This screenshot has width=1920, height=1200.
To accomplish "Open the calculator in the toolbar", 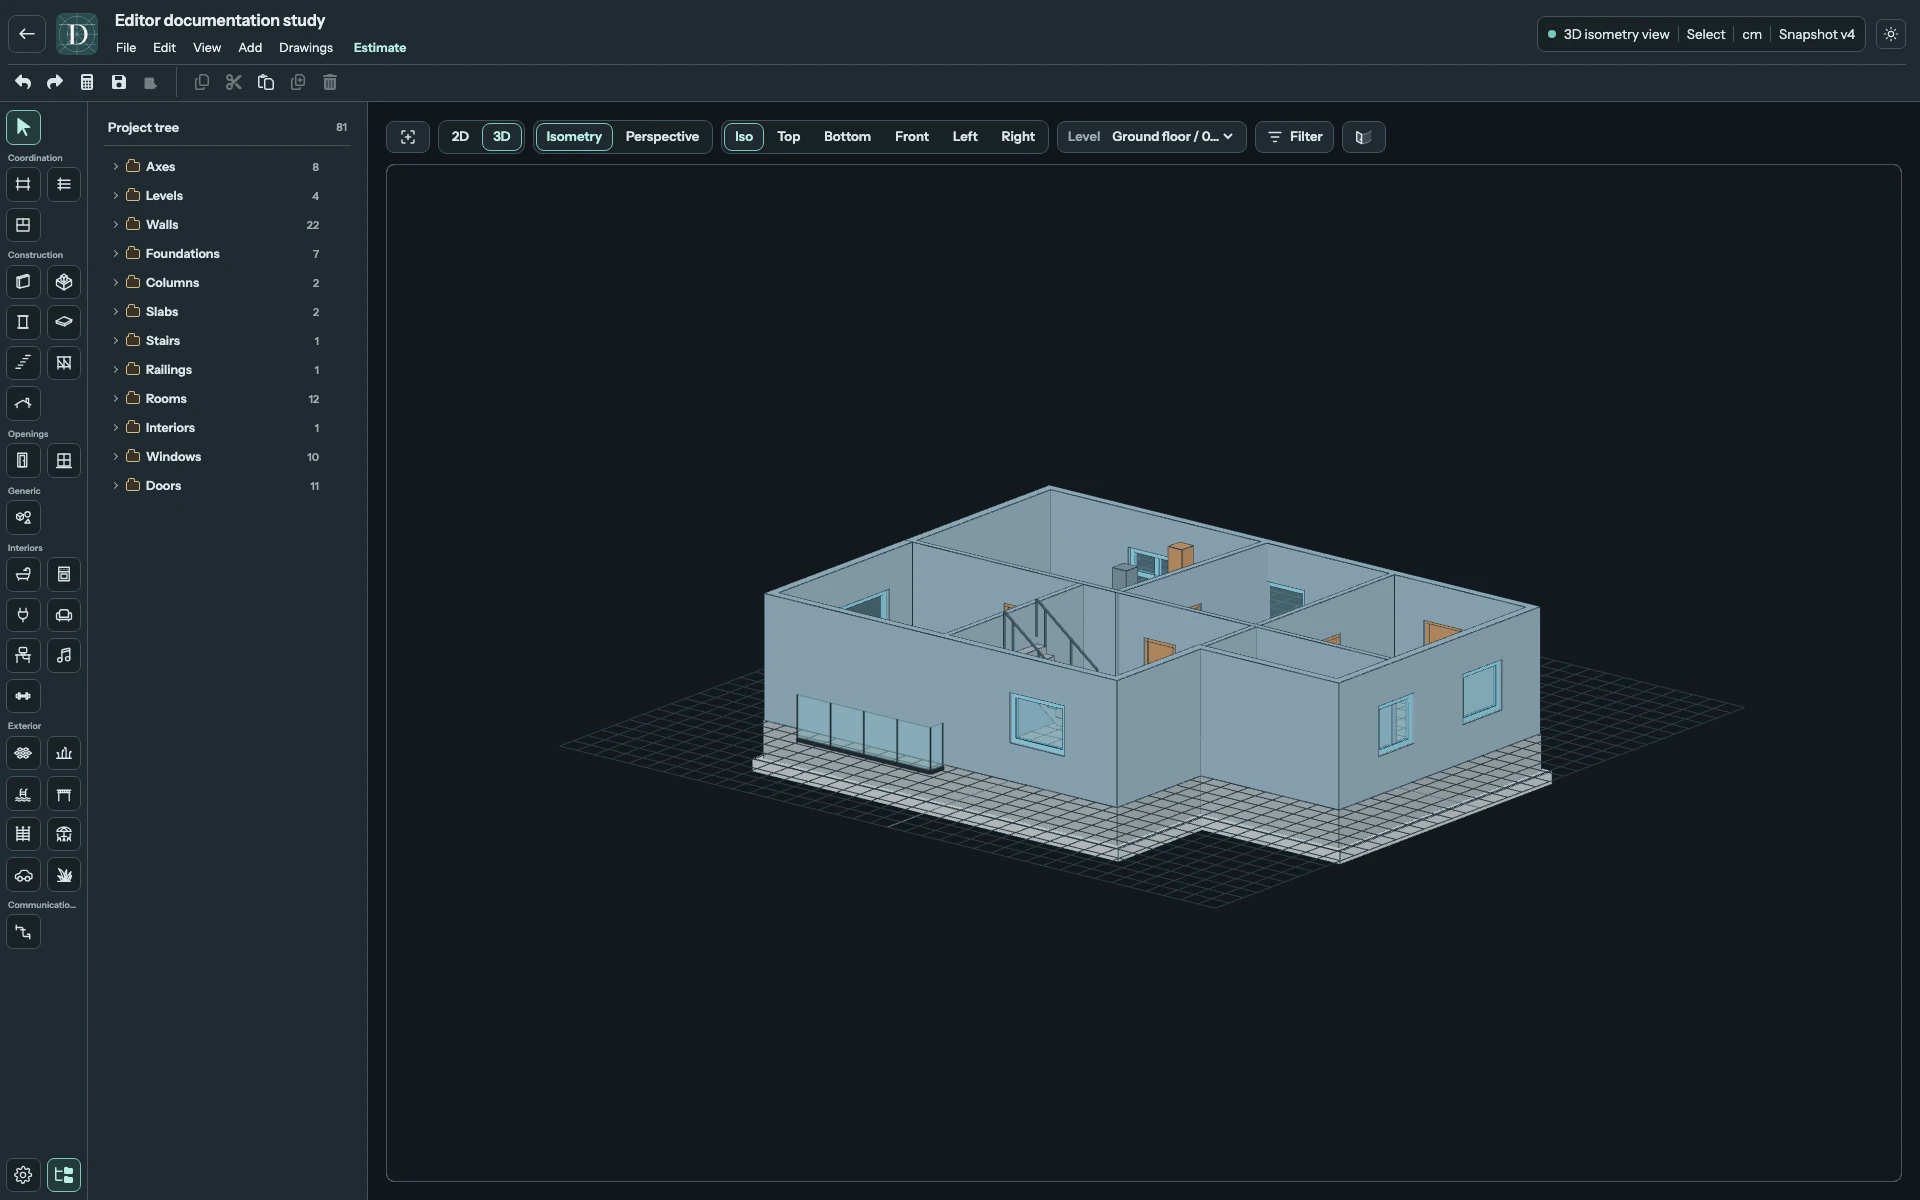I will click(87, 83).
